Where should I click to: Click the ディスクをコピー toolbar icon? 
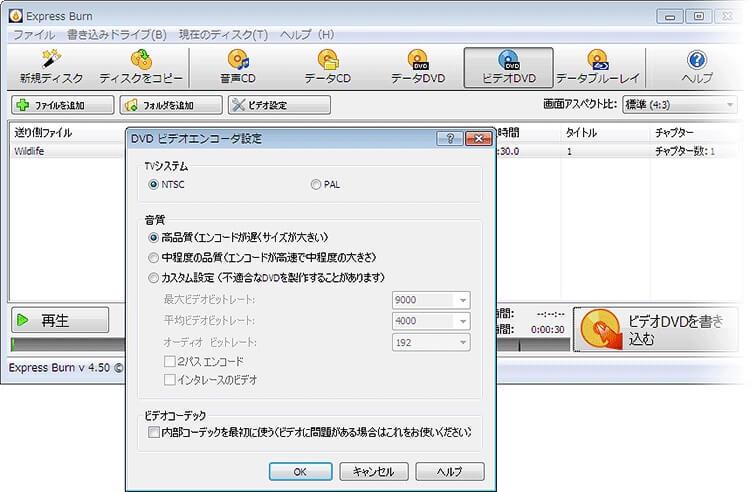pyautogui.click(x=141, y=67)
